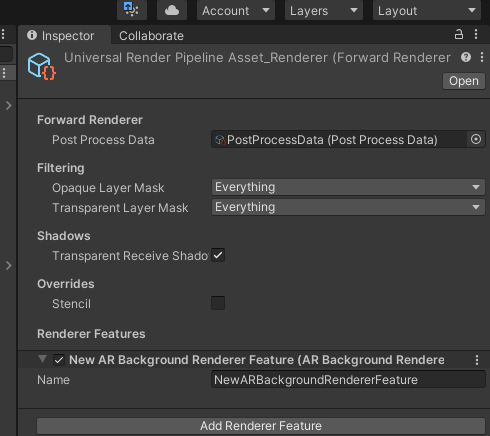Open the asset help reference icon
This screenshot has width=490, height=436.
[x=466, y=57]
